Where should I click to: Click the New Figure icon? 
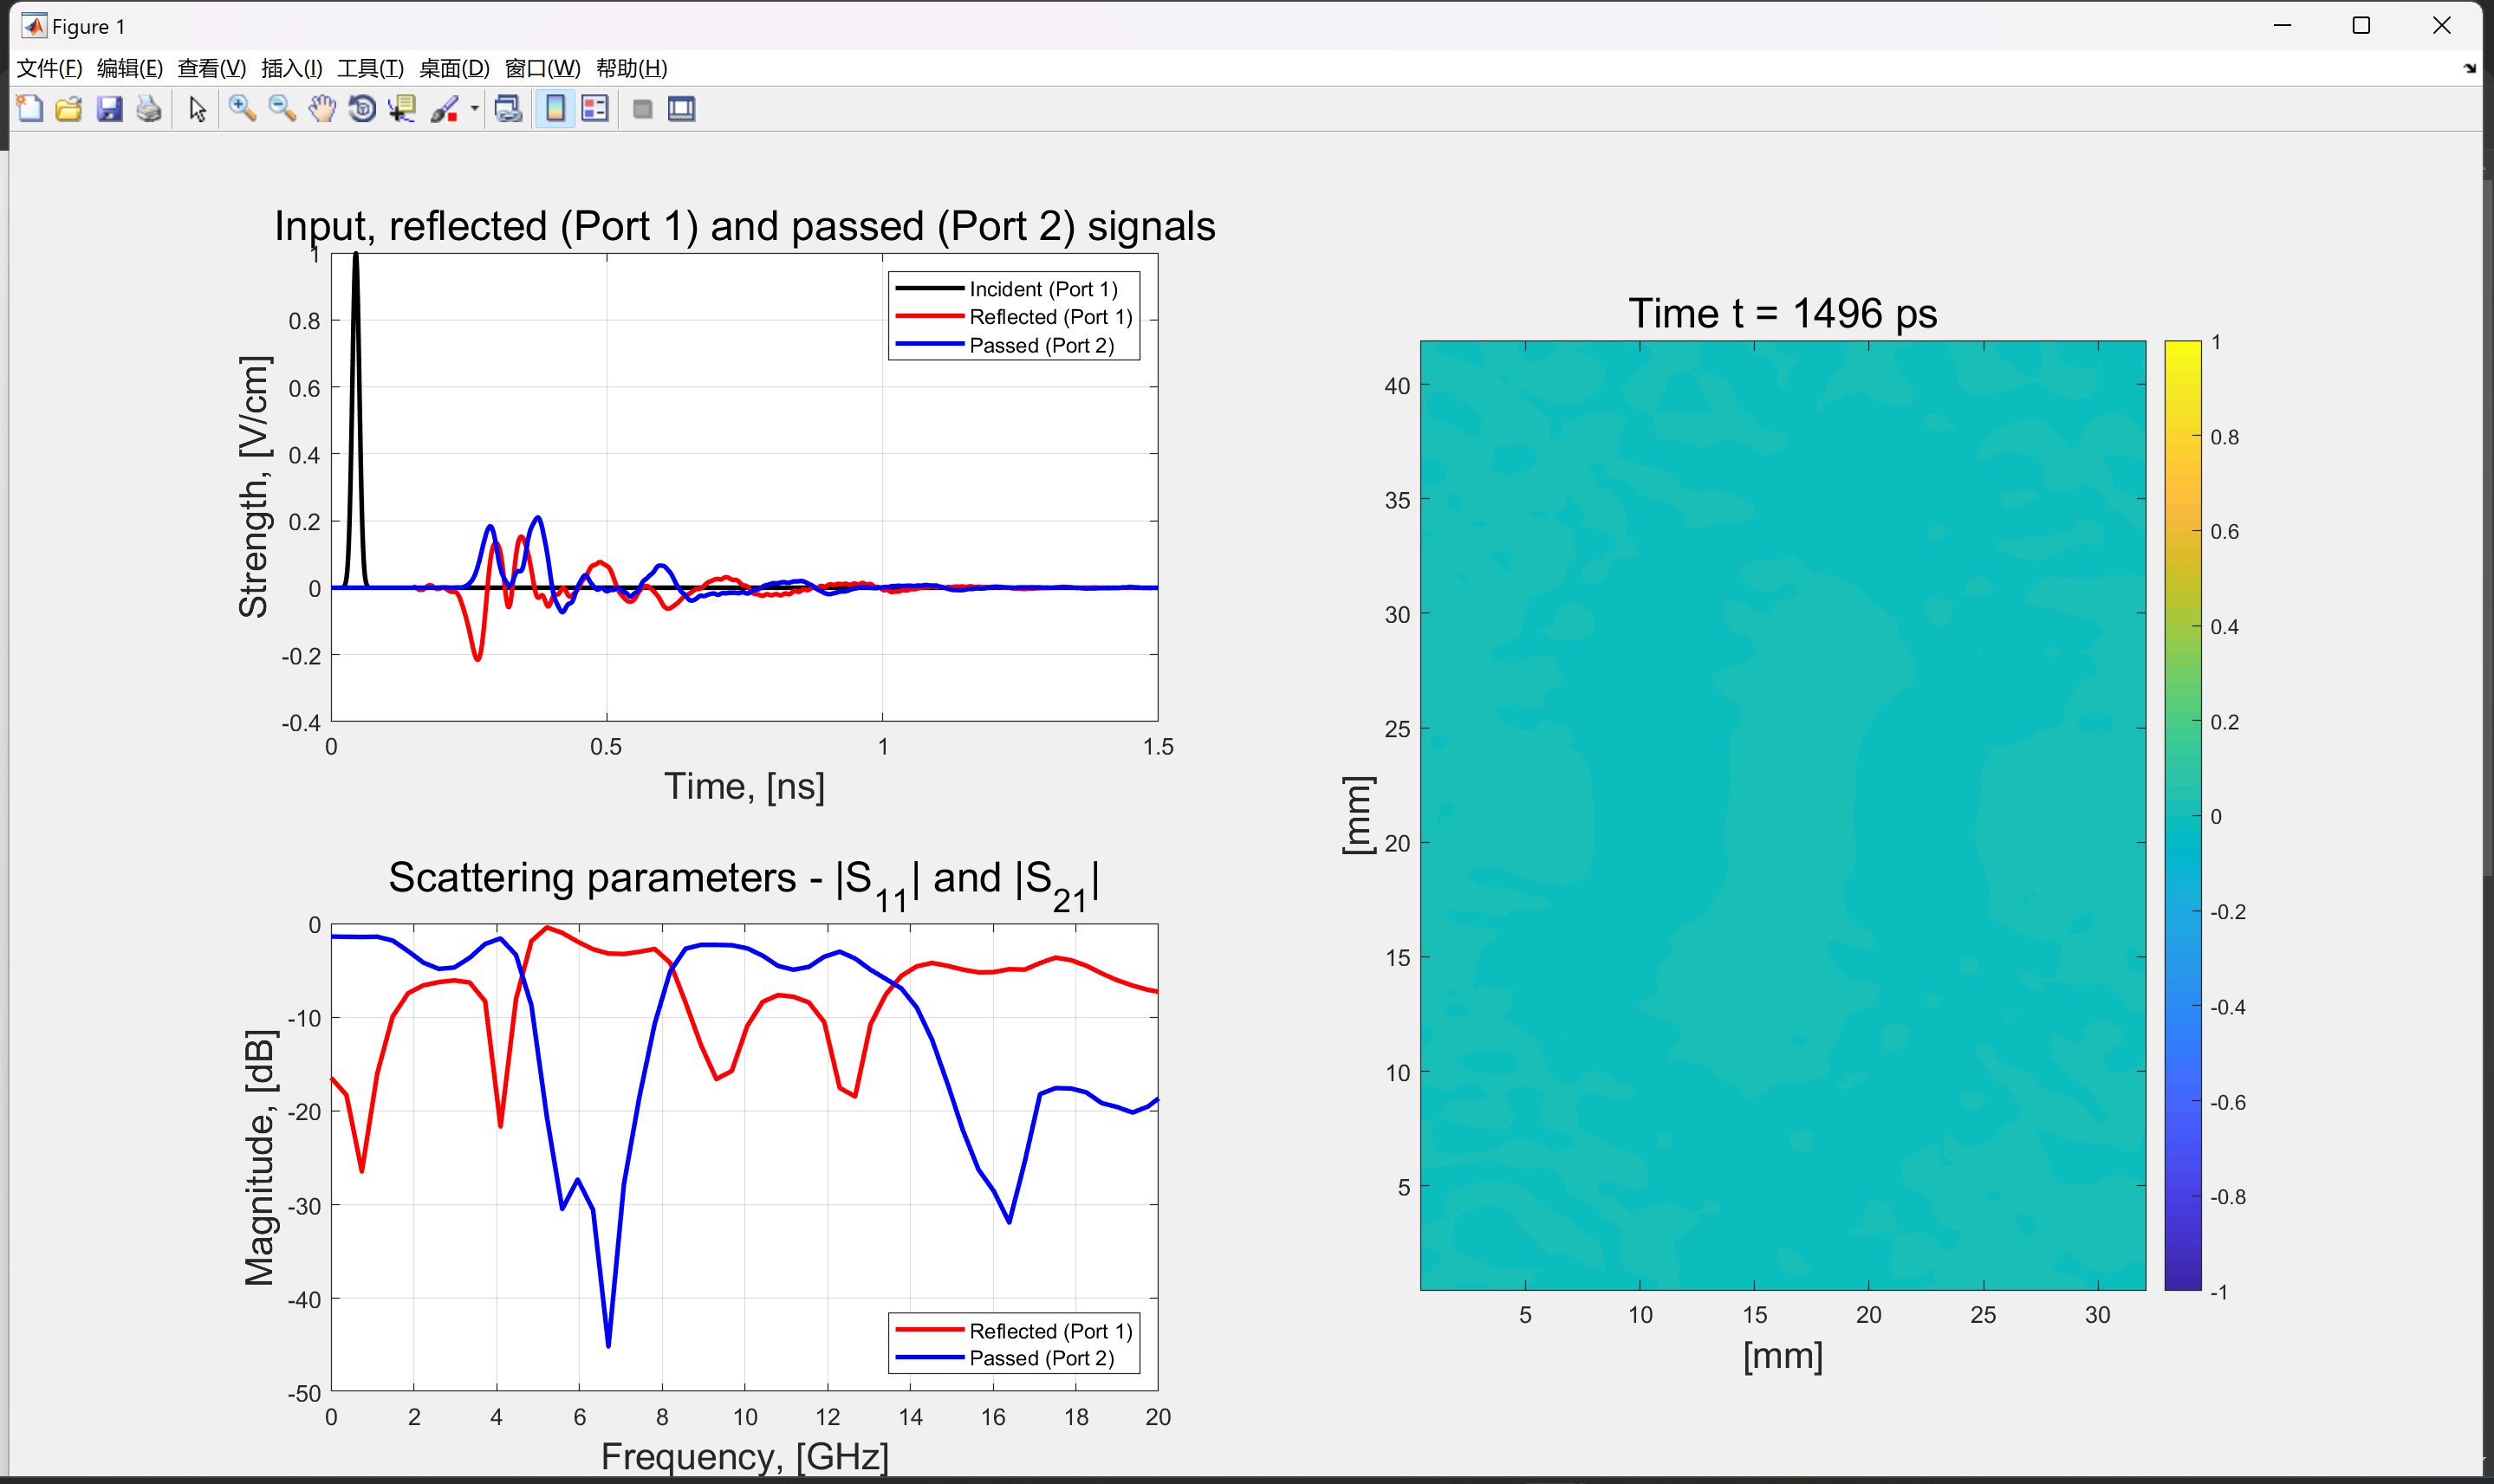pos(30,109)
